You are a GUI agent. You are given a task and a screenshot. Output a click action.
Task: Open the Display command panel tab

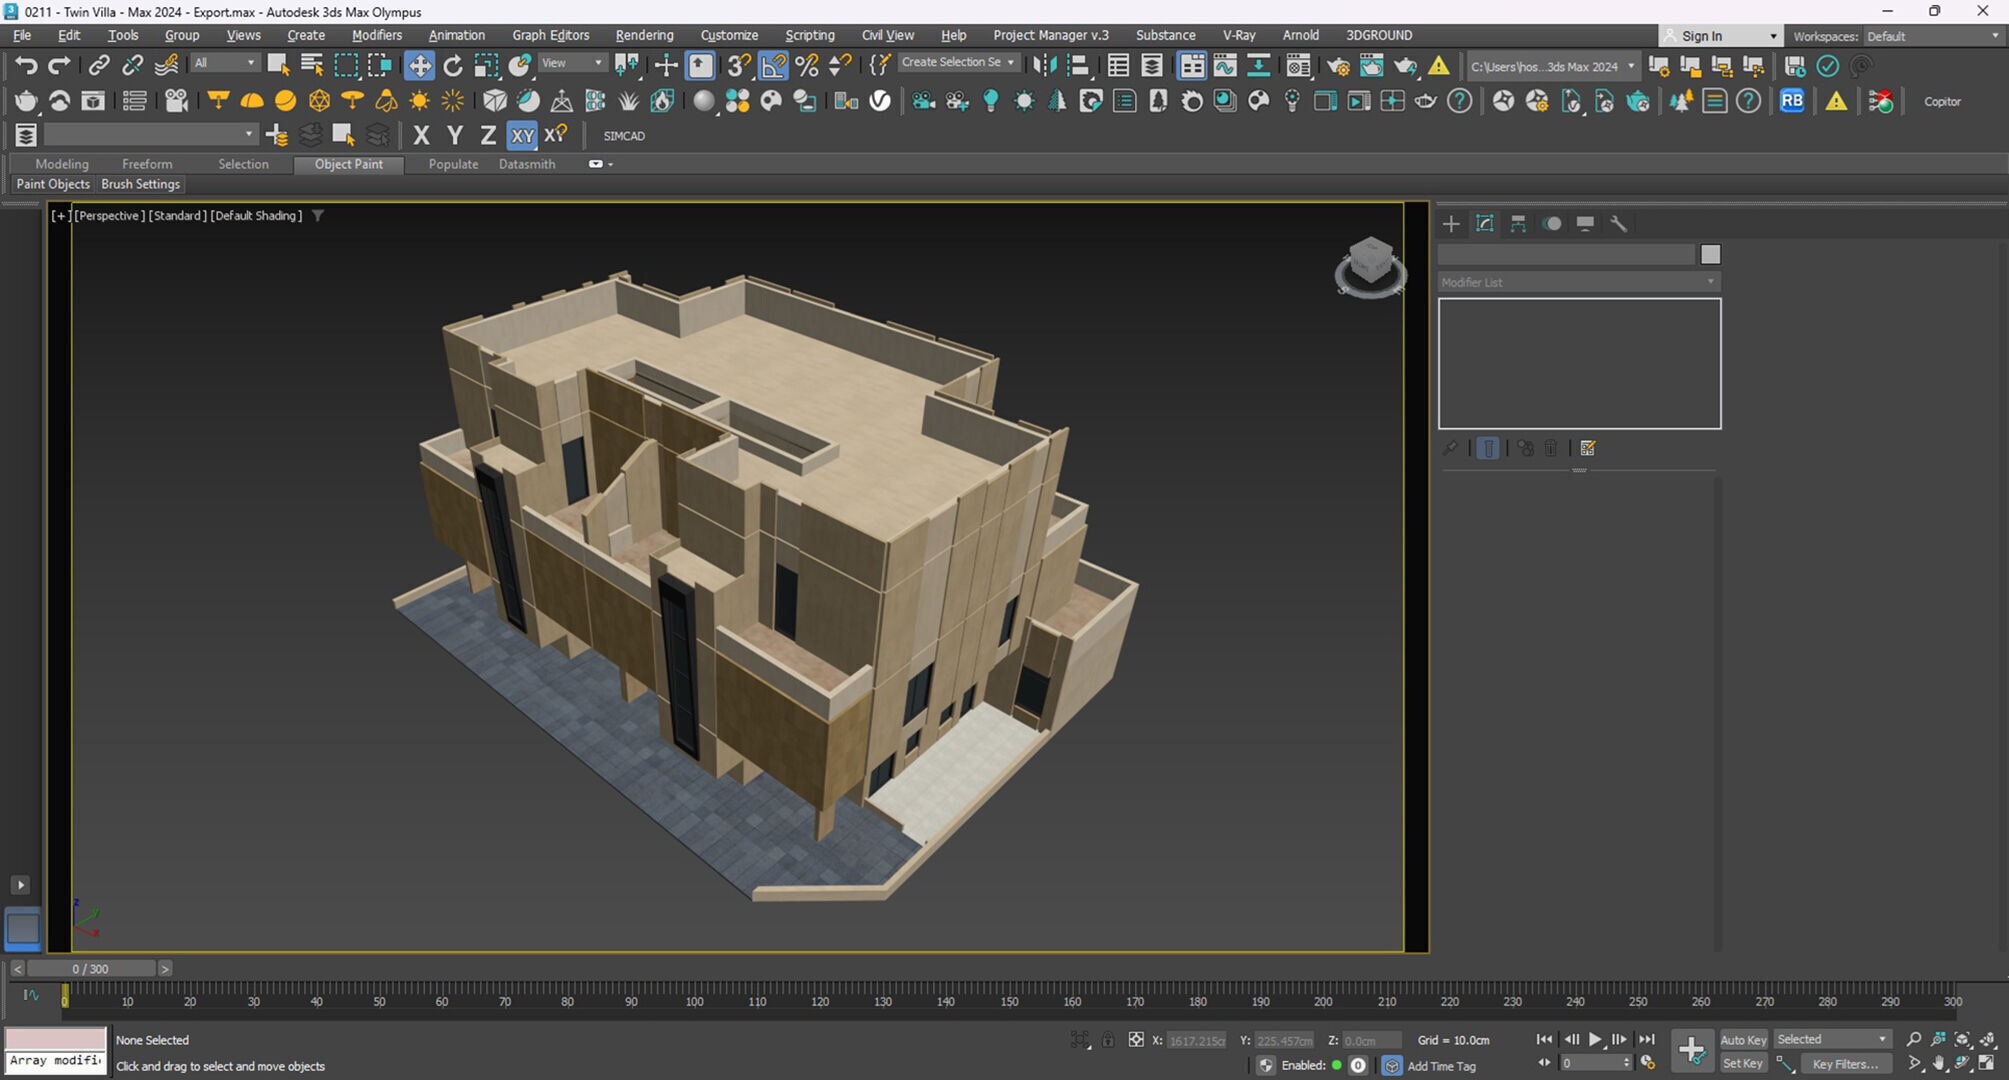pos(1585,224)
